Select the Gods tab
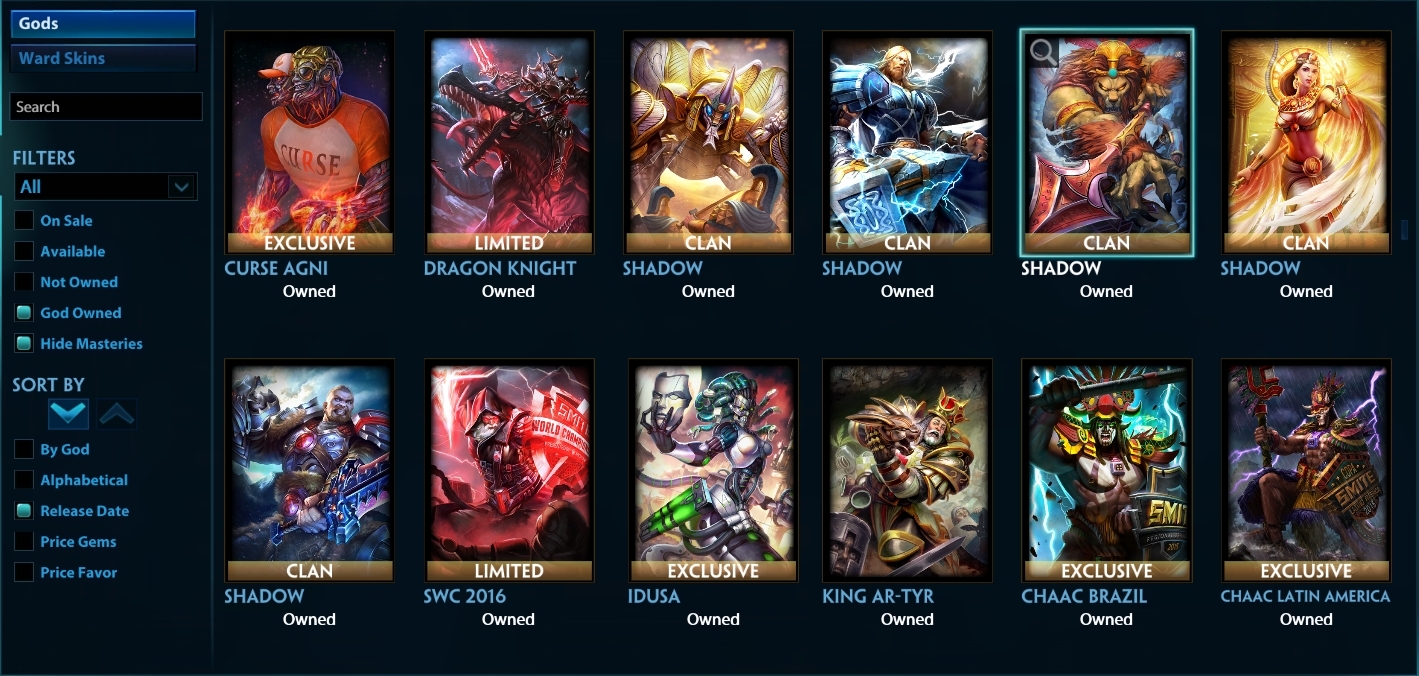1419x676 pixels. coord(103,24)
